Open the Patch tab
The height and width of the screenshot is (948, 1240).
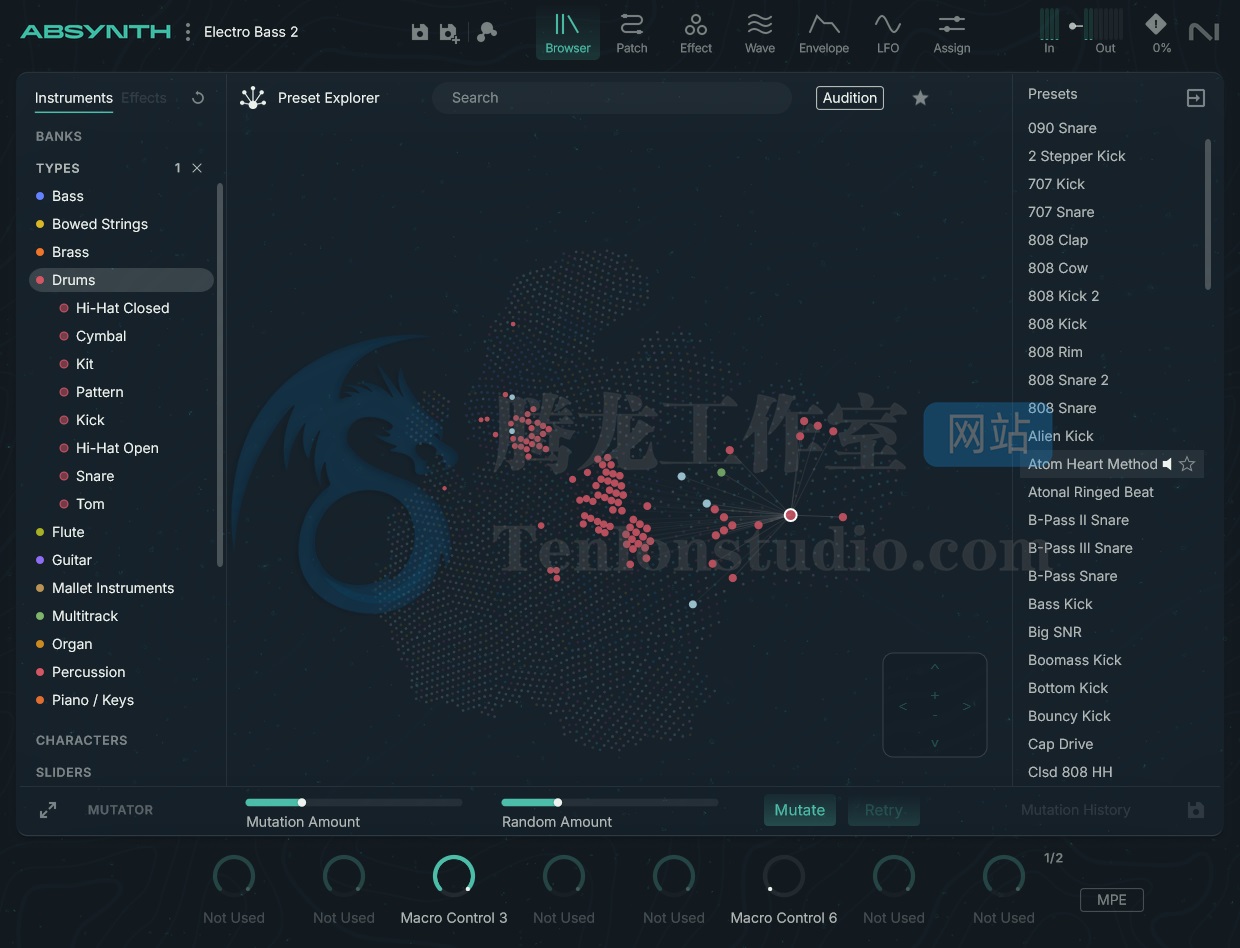632,33
